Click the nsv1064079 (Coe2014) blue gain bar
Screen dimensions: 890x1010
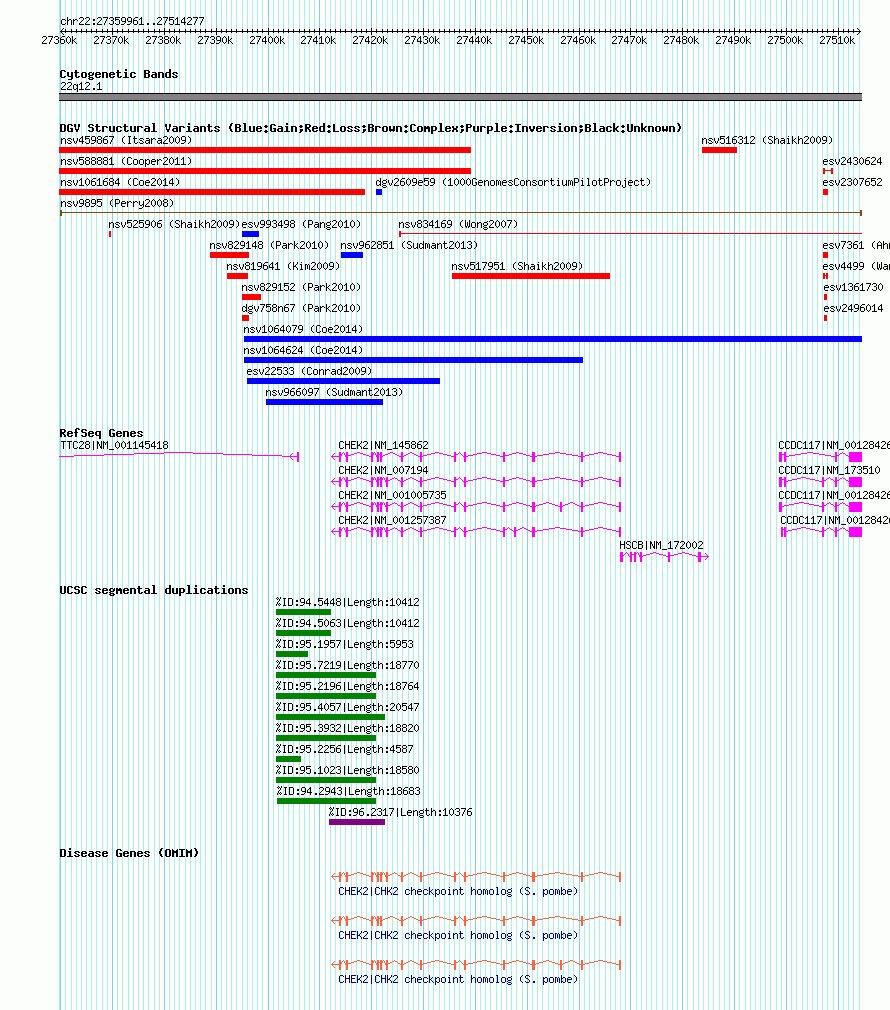pyautogui.click(x=553, y=339)
